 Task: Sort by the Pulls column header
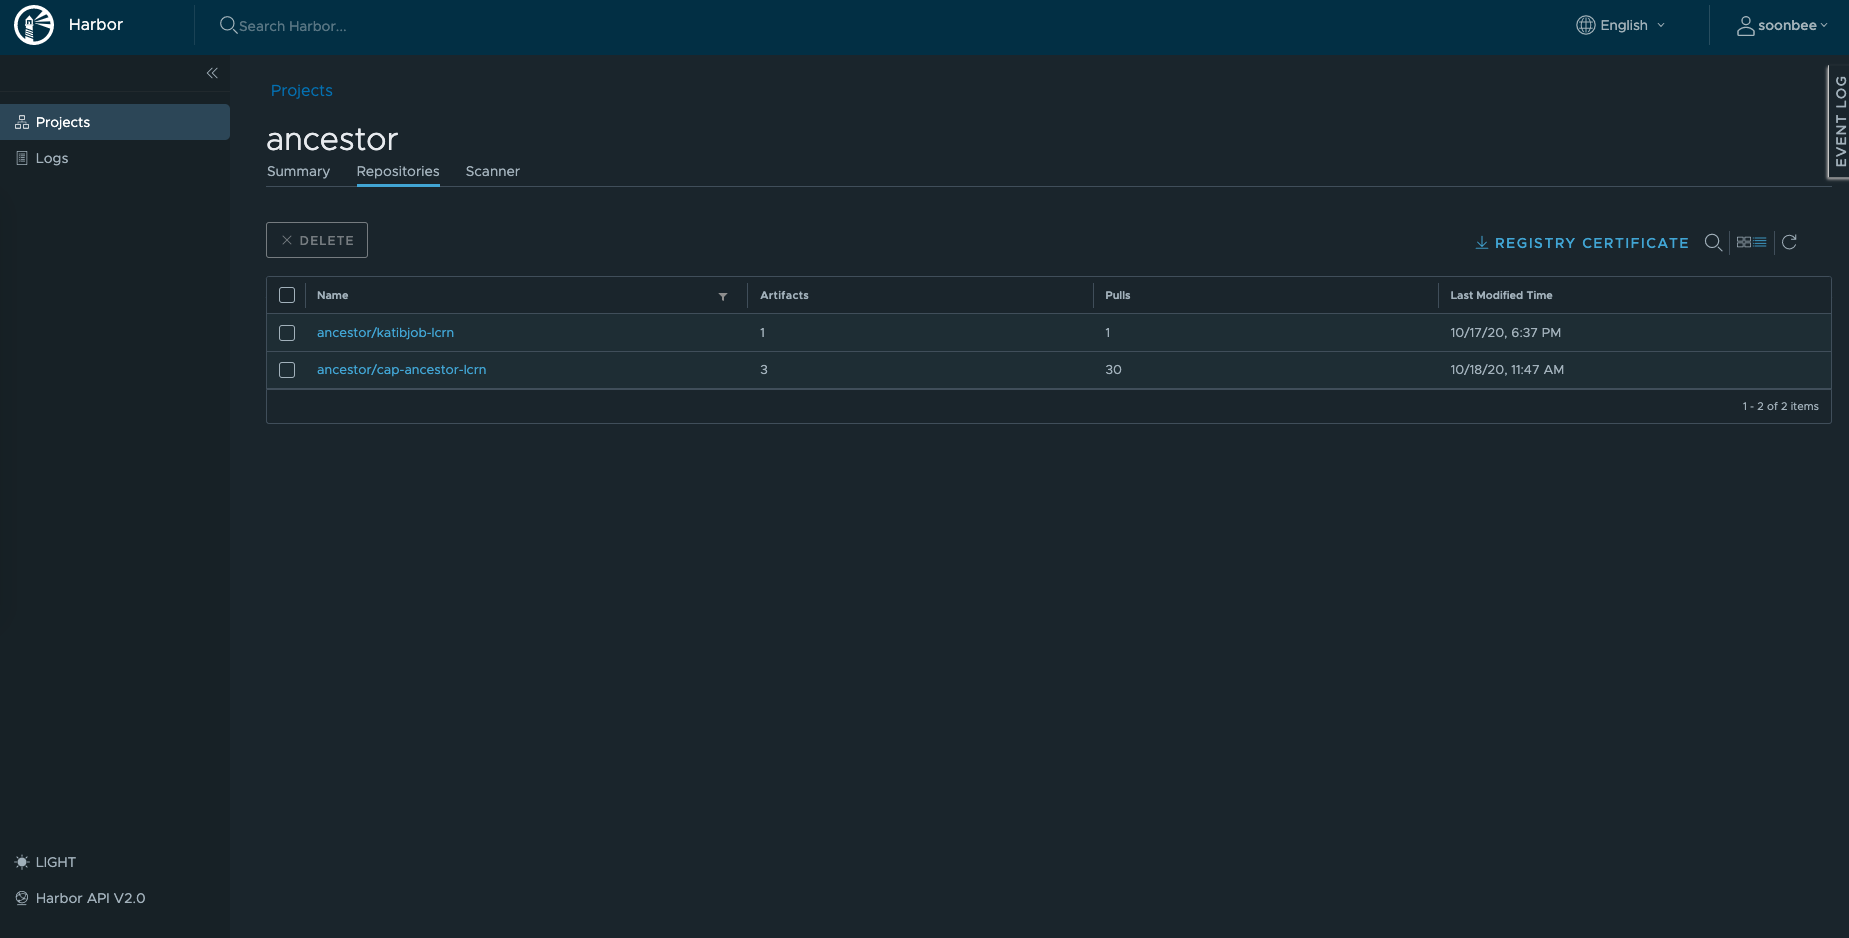point(1118,295)
